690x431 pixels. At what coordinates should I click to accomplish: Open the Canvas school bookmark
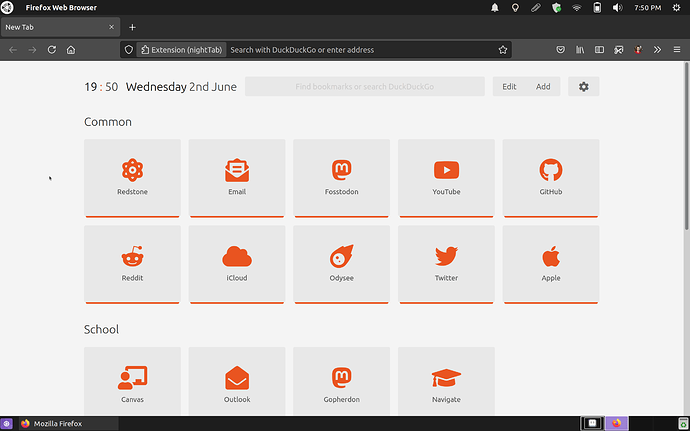point(132,381)
